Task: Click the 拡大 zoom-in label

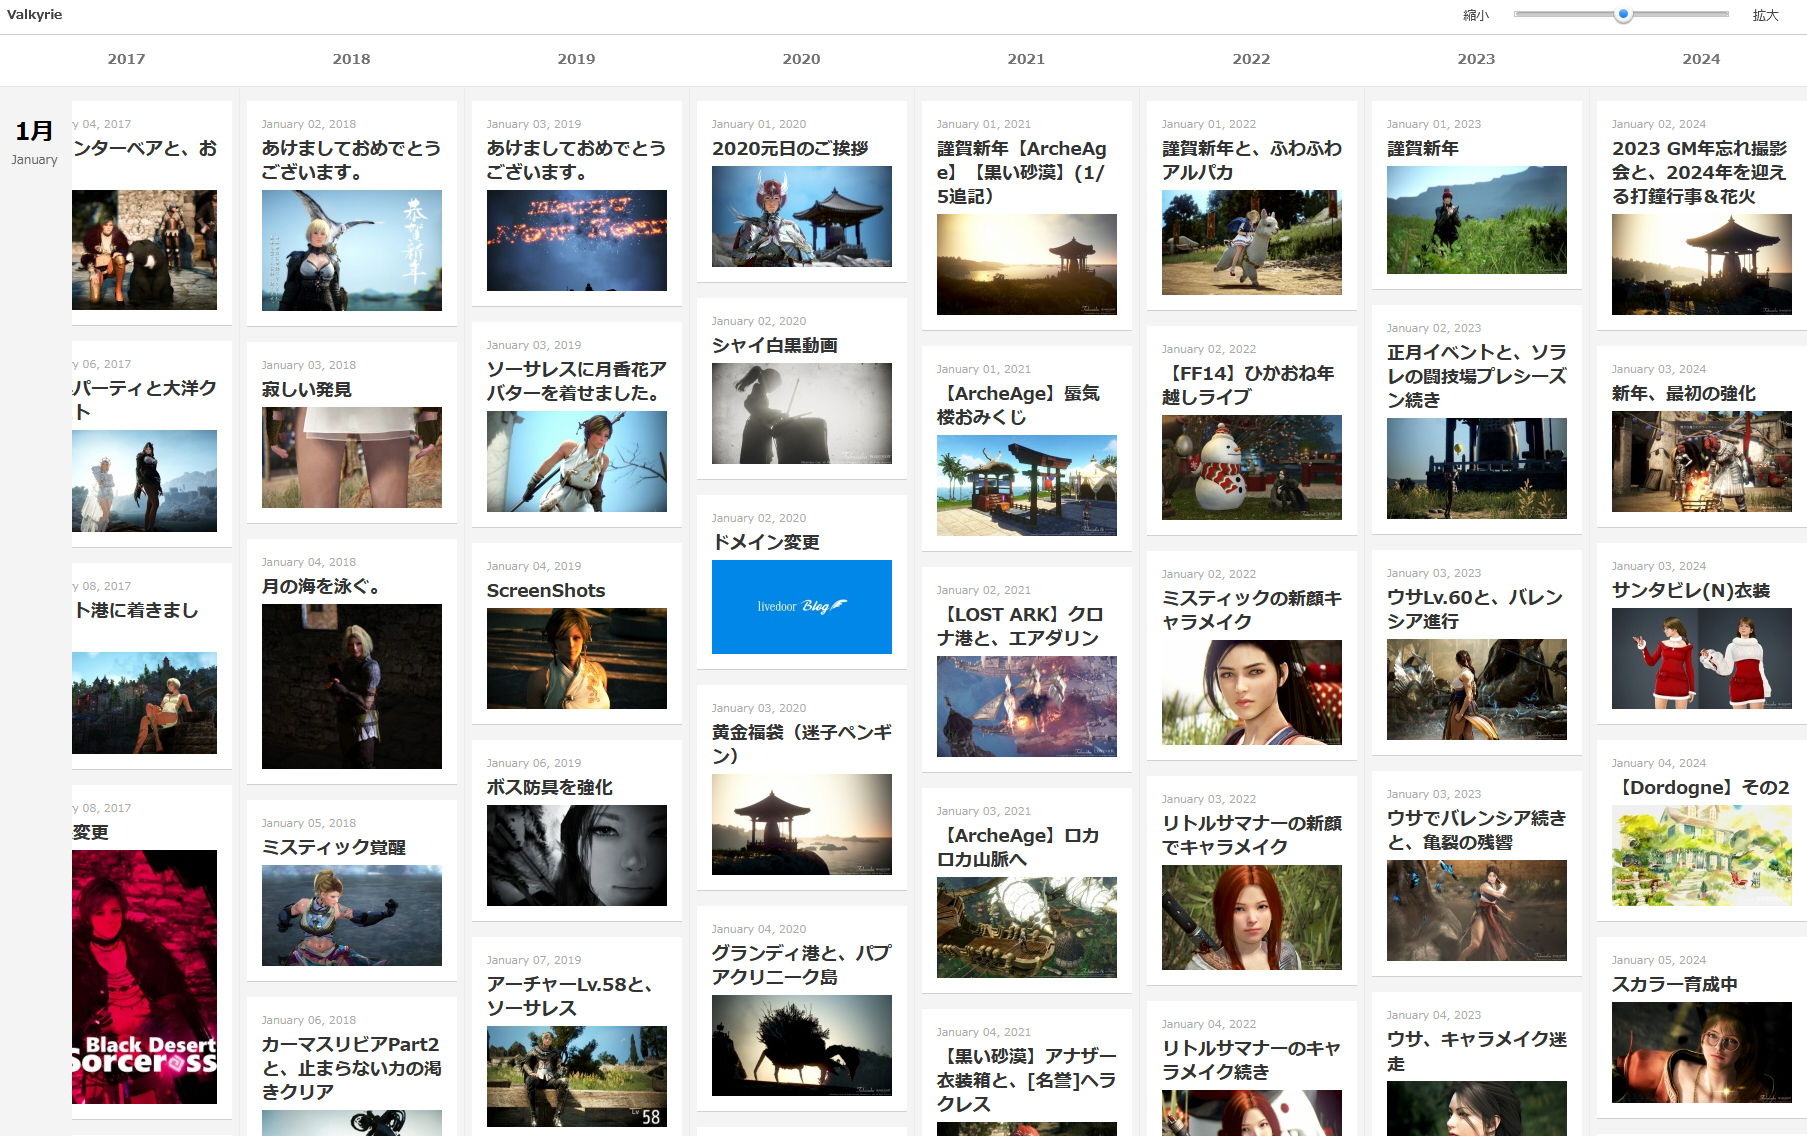Action: 1766,15
